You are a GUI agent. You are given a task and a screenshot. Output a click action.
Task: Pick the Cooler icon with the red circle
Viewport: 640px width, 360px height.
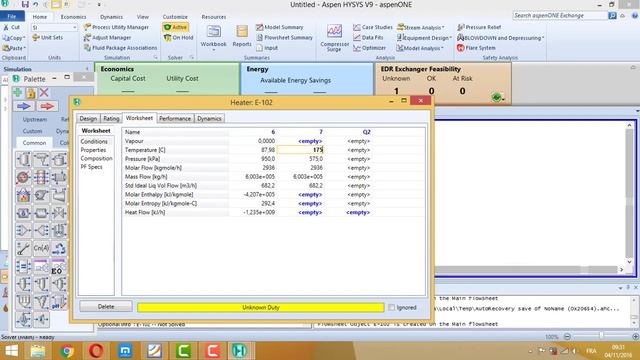(x=23, y=177)
